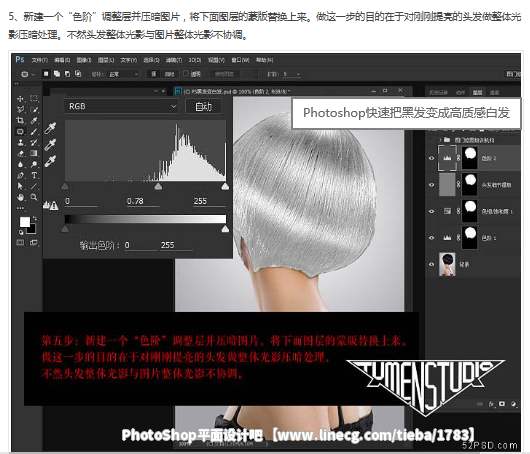Switch to the 通道 panel tab
This screenshot has width=530, height=454.
coord(494,92)
